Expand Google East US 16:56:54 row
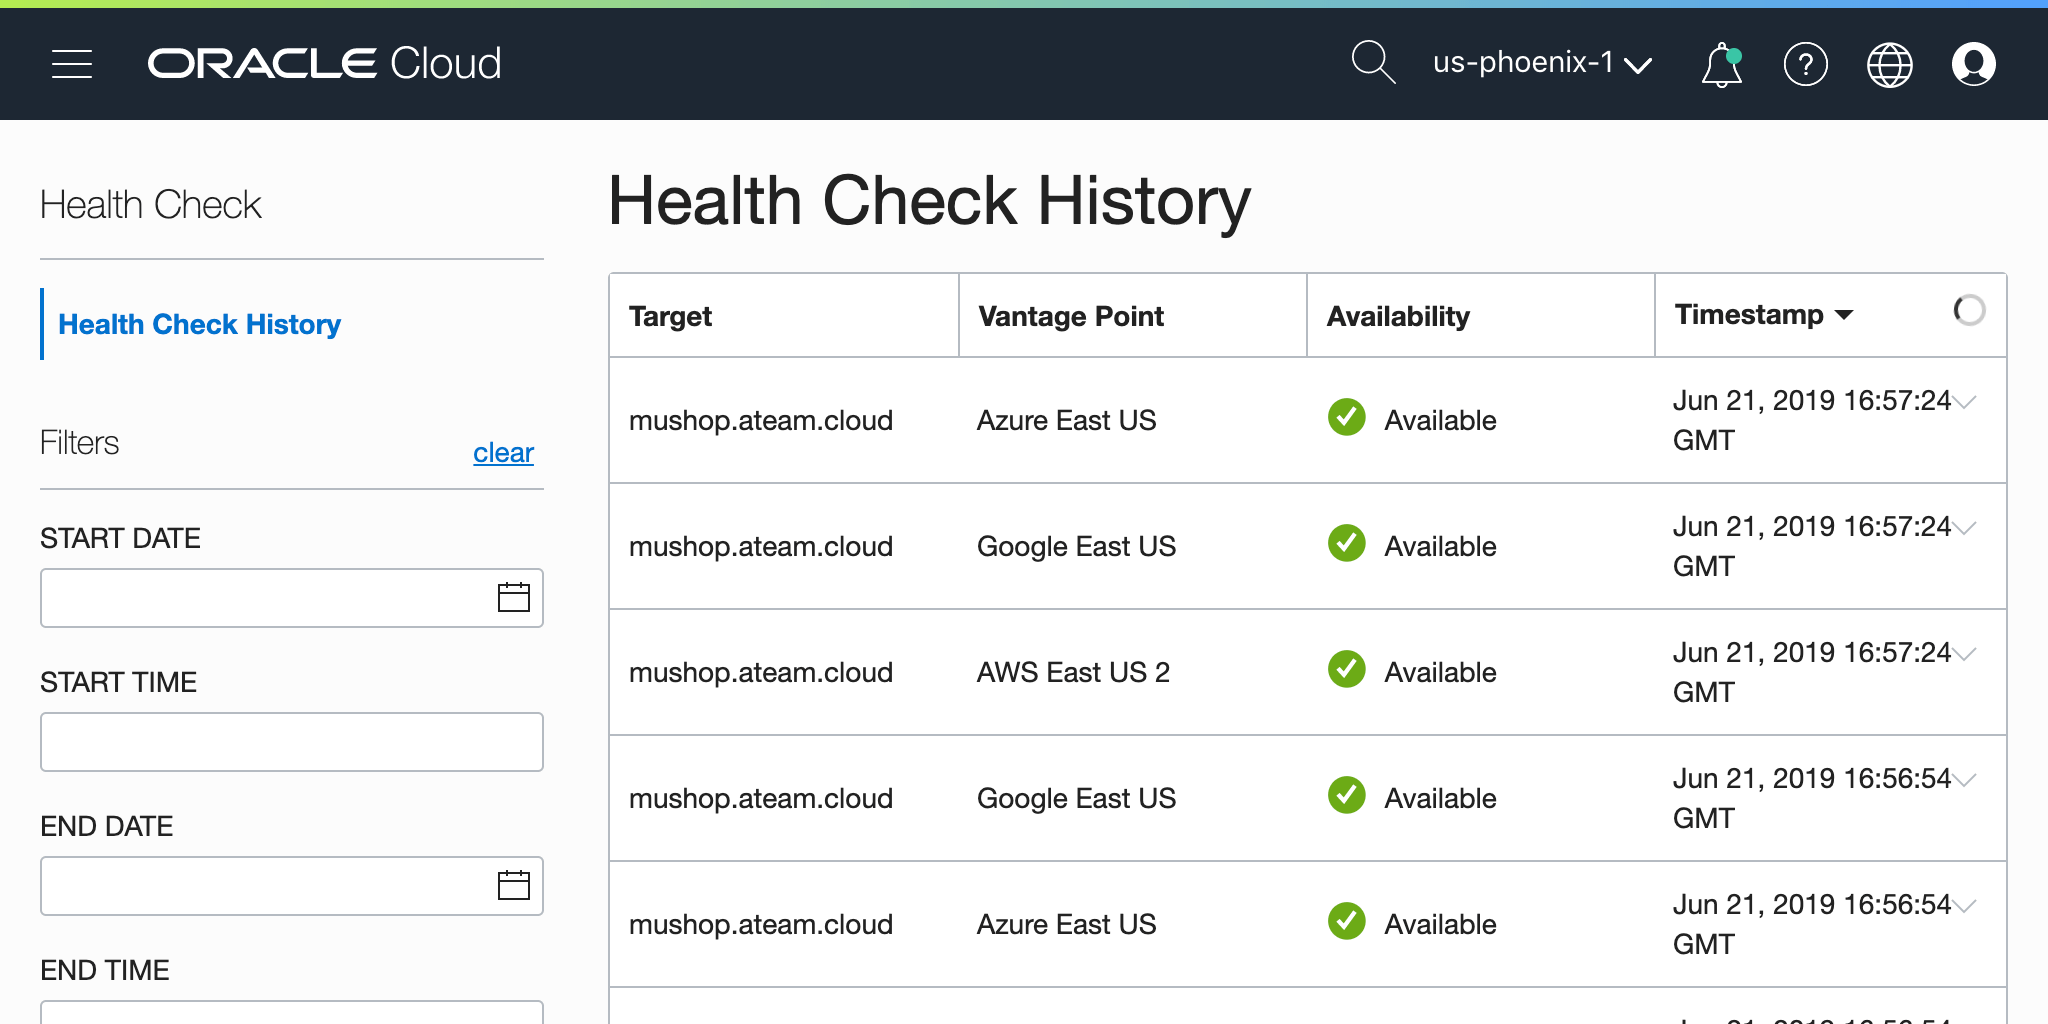2048x1024 pixels. tap(1965, 780)
